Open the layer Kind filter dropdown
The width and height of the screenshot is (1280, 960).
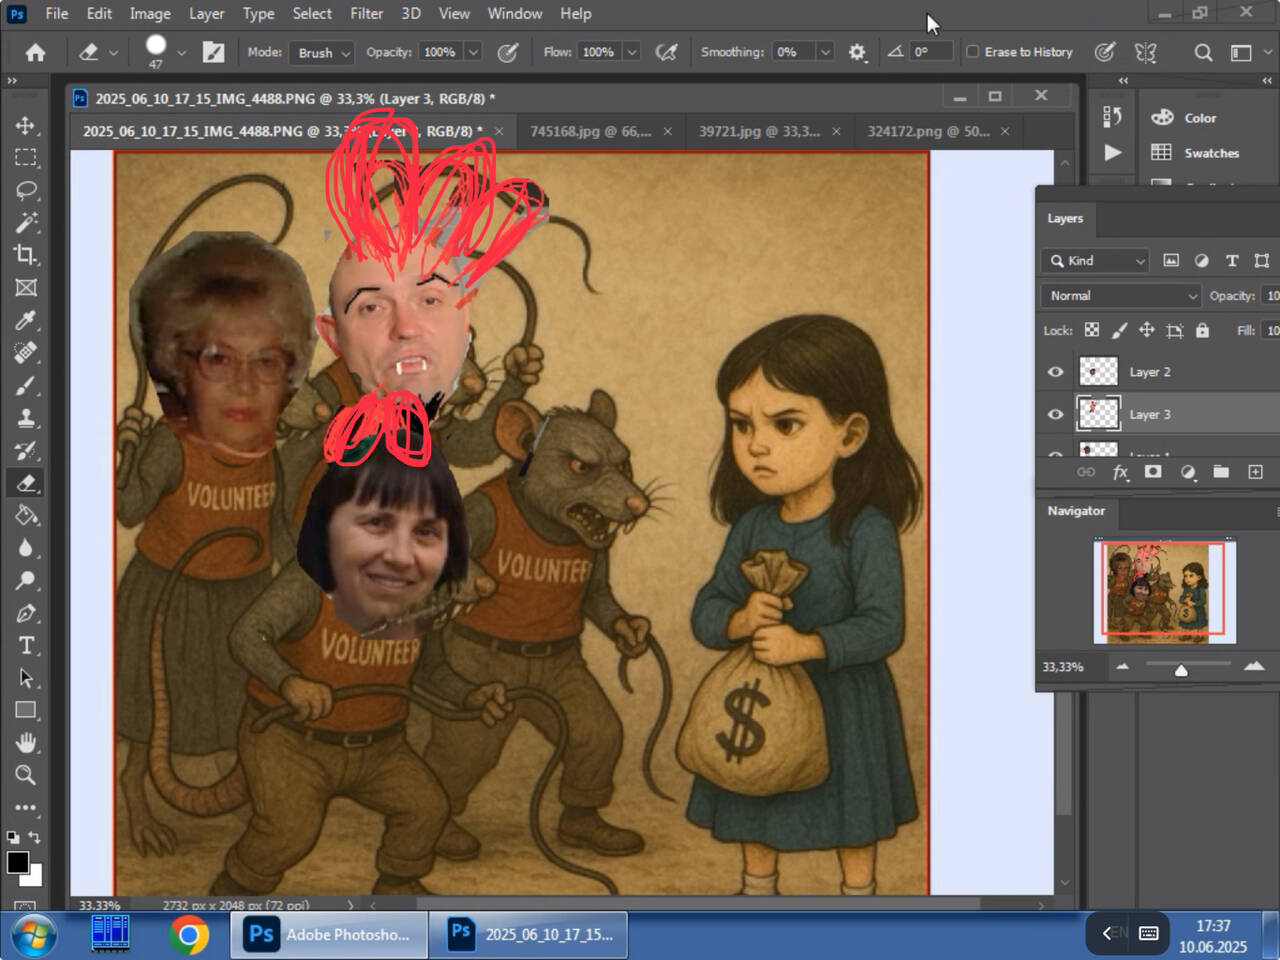click(1094, 260)
